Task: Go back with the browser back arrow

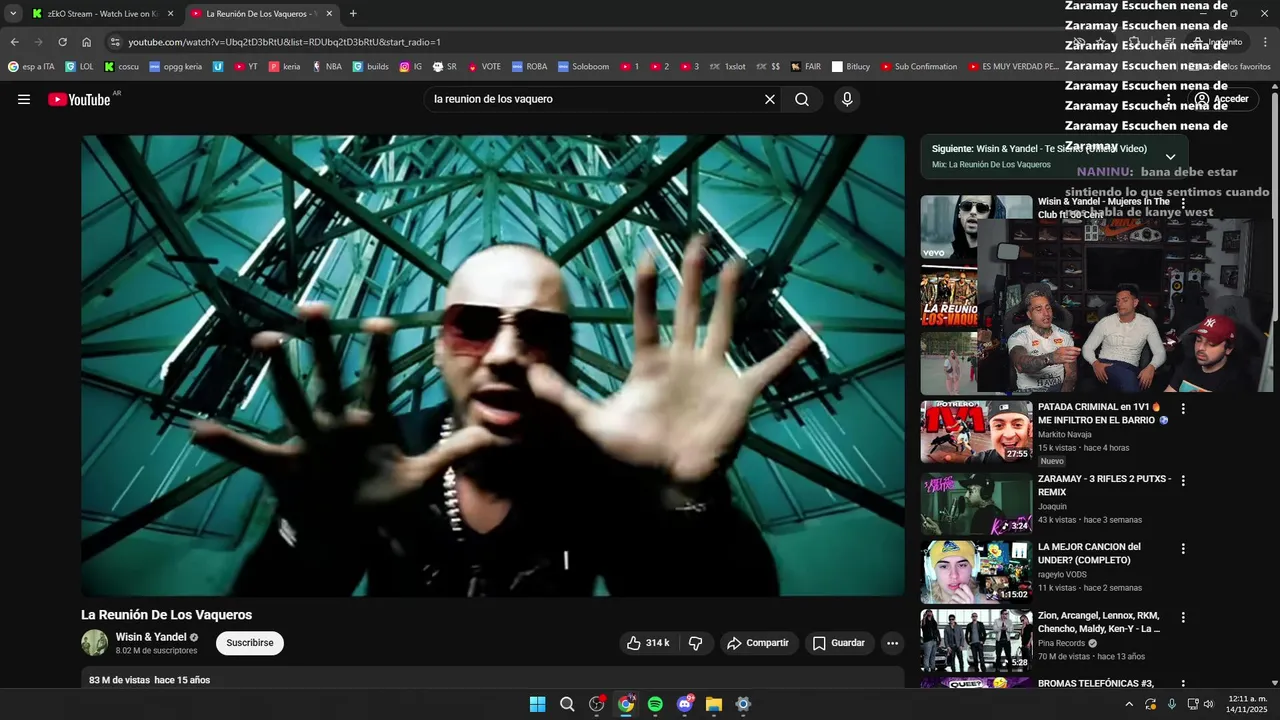Action: click(14, 42)
